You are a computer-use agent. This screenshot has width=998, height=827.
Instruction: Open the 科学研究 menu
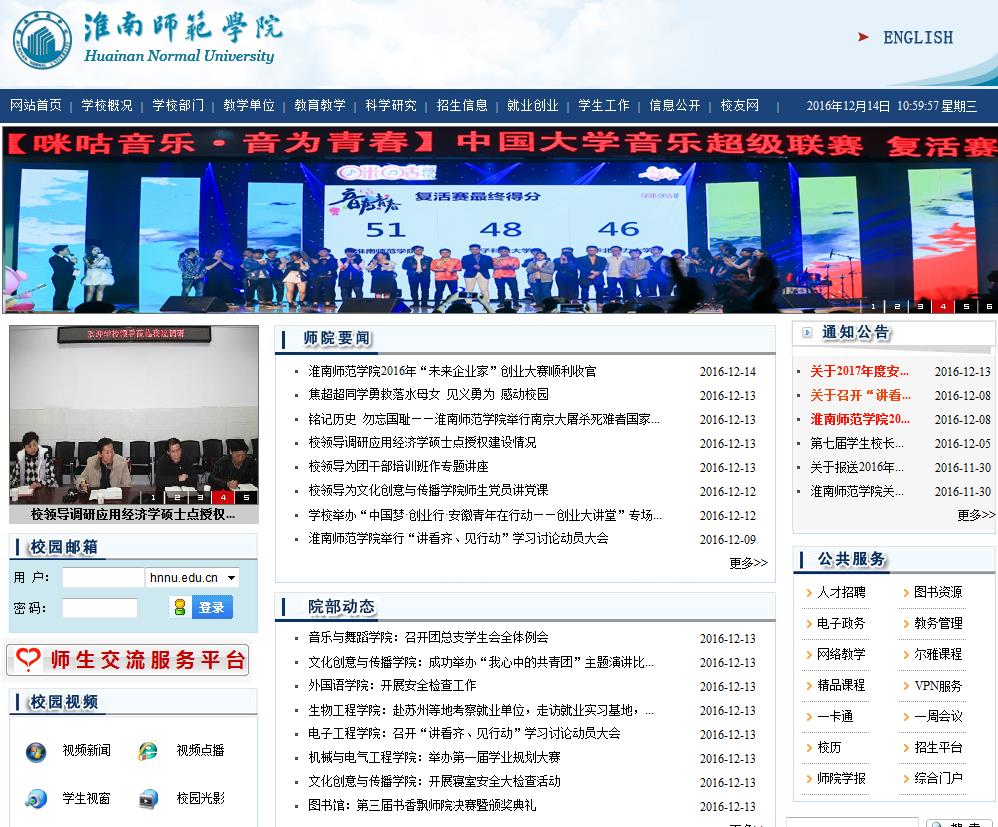click(x=390, y=105)
